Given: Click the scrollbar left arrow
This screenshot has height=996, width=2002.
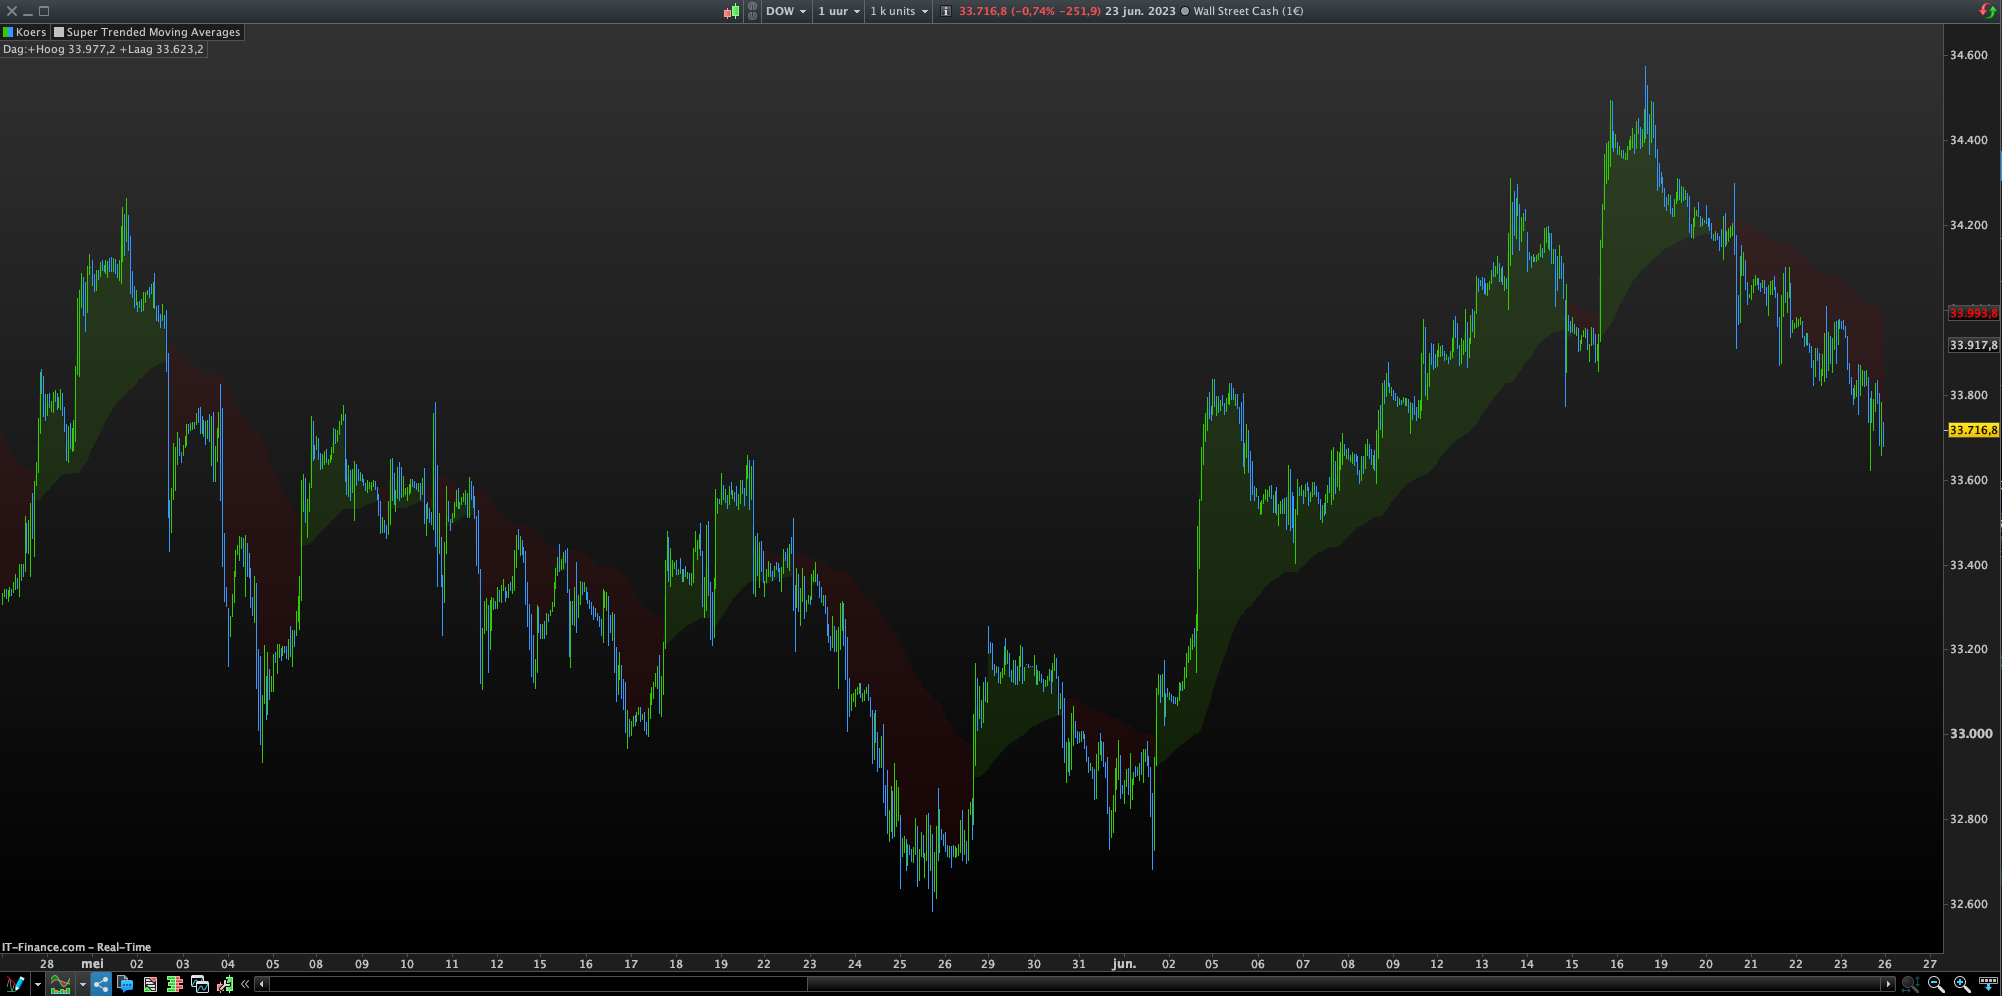Looking at the screenshot, I should [x=262, y=984].
